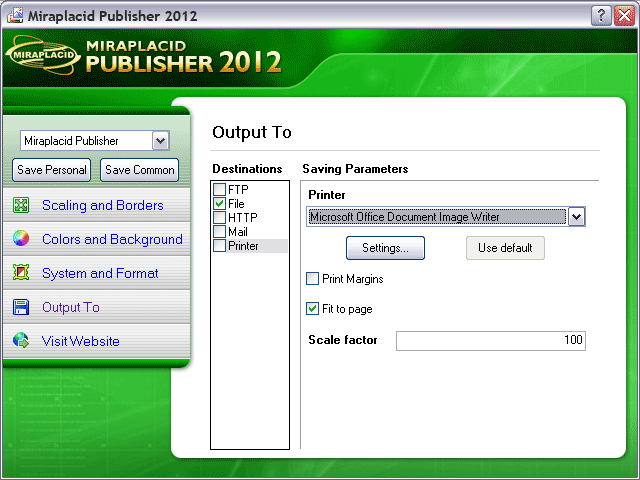Viewport: 640px width, 480px height.
Task: Select Mail label in Destinations list
Action: click(x=238, y=231)
